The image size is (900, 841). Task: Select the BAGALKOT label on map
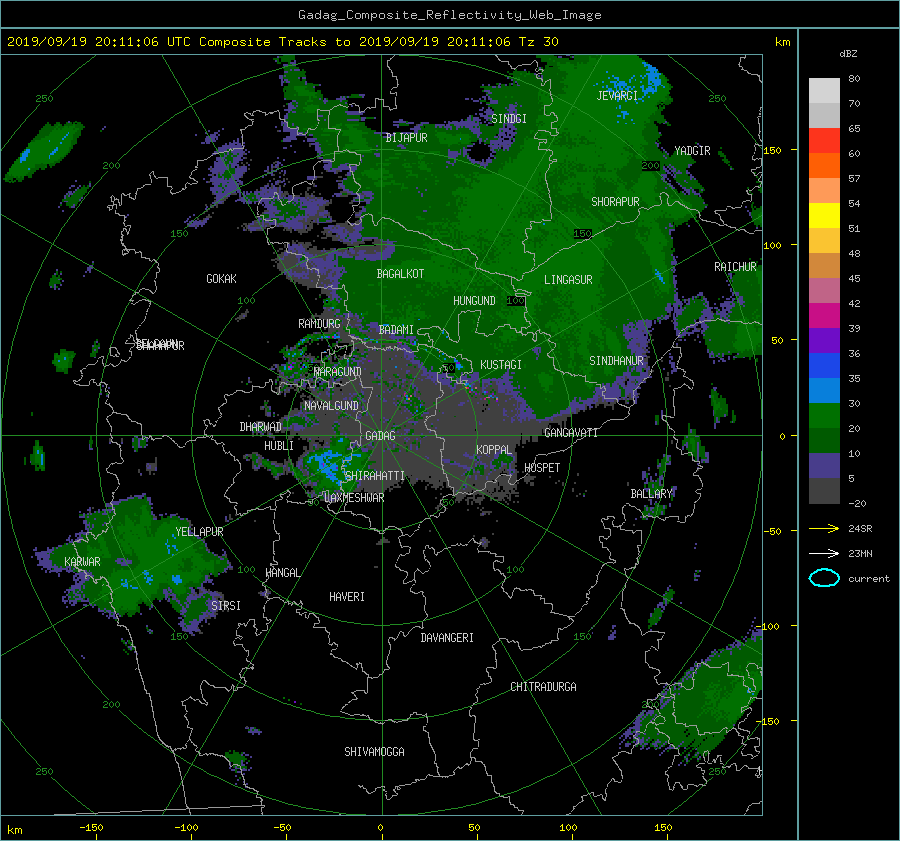pyautogui.click(x=400, y=274)
